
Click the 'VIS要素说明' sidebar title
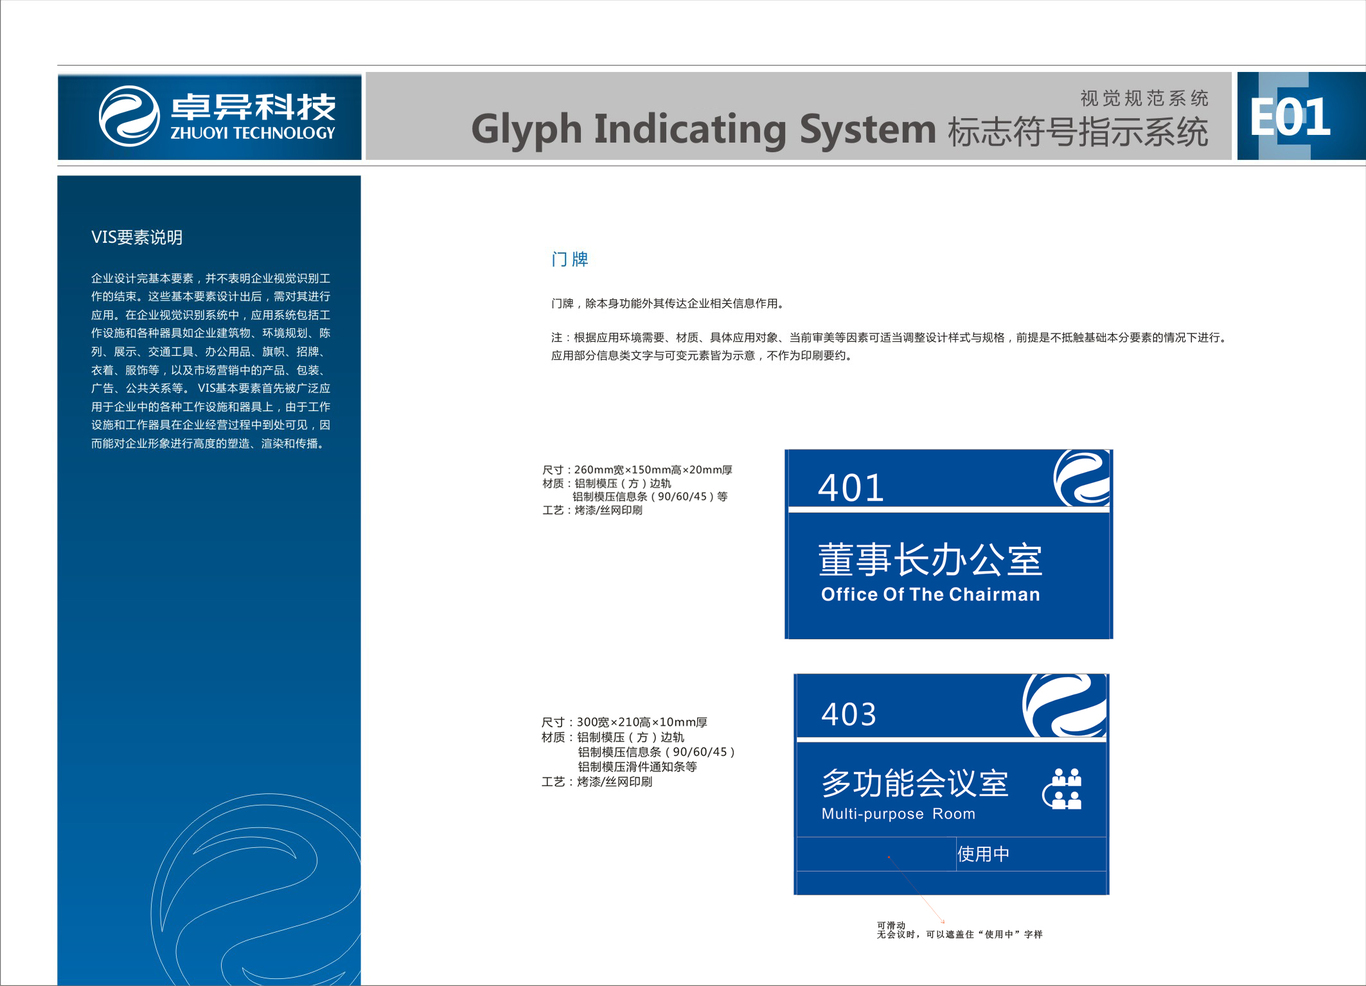137,237
